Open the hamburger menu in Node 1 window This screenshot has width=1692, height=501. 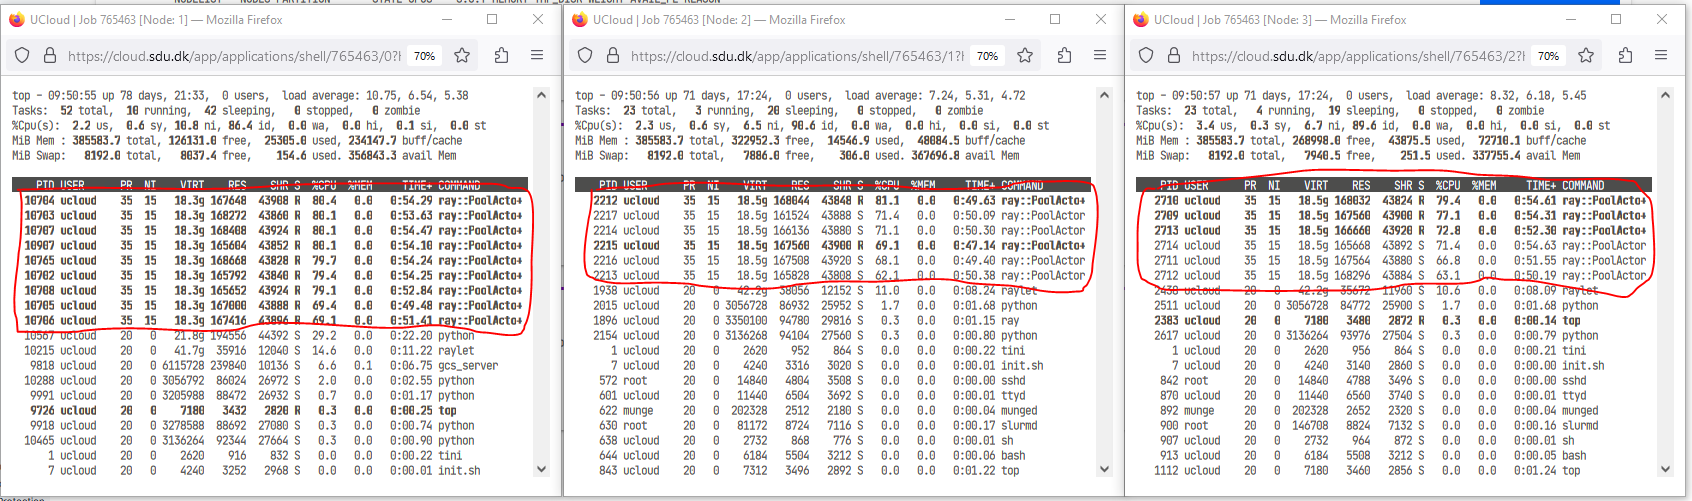[x=537, y=56]
